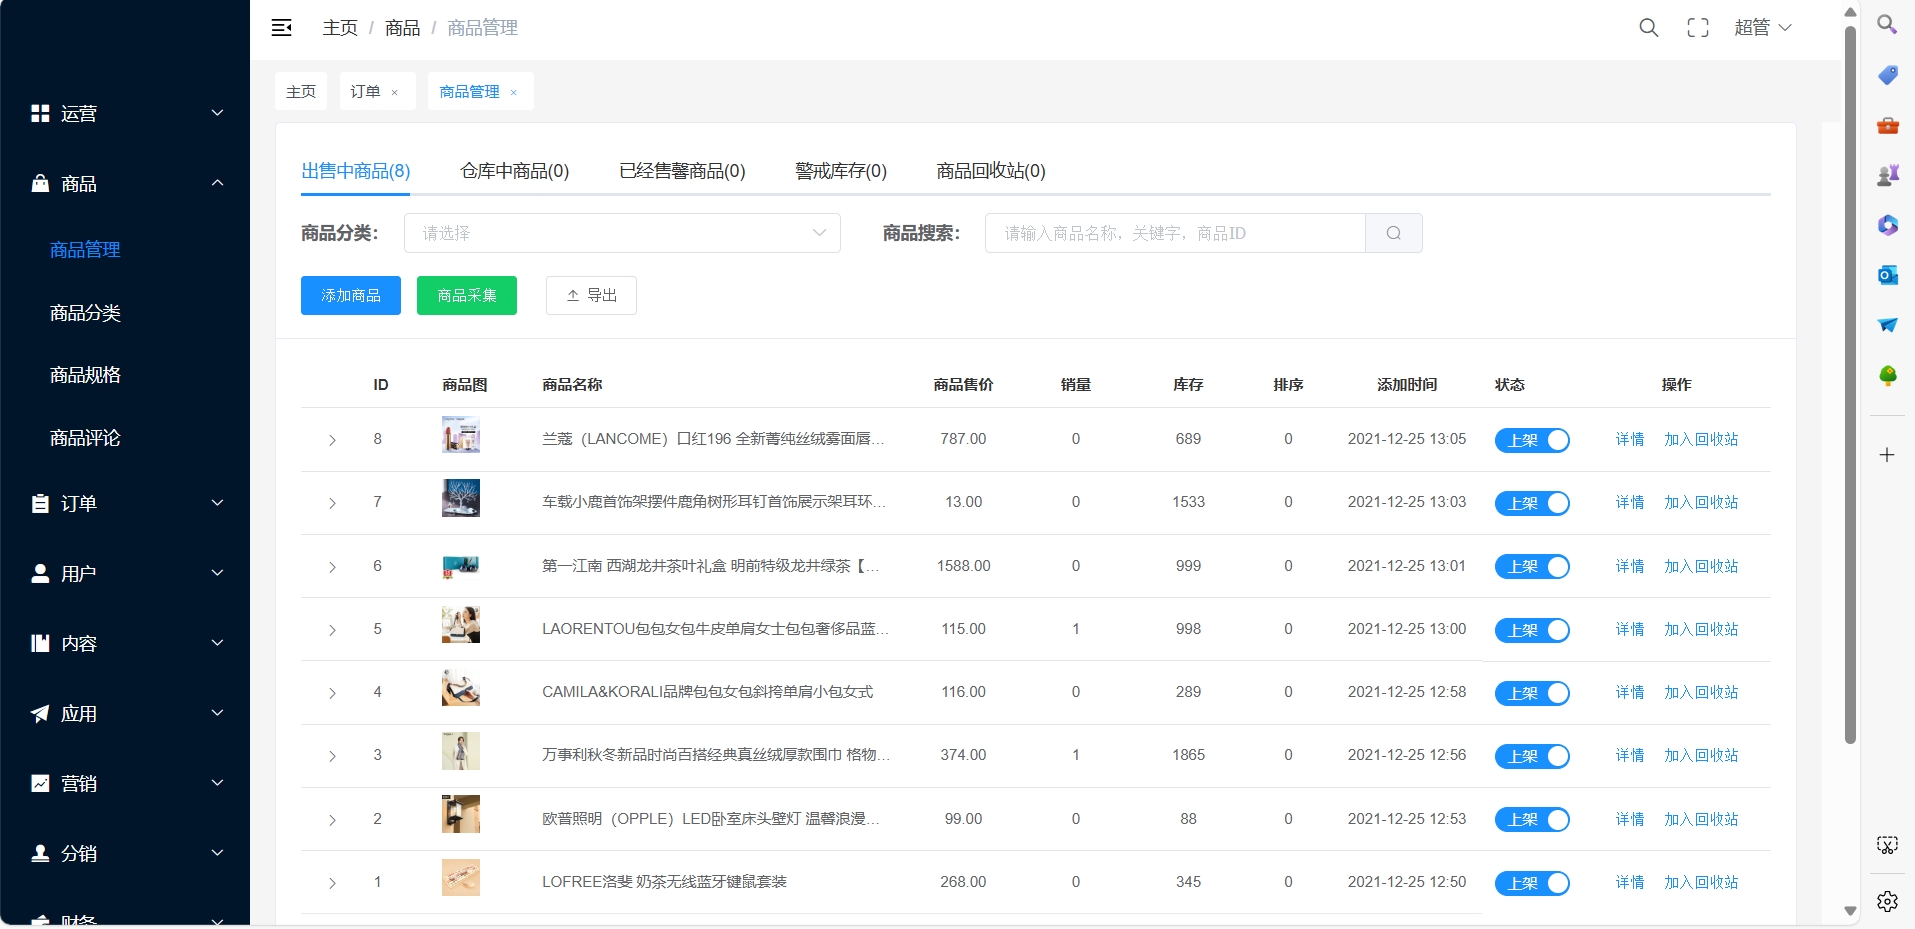1915x929 pixels.
Task: Click thumbnail image of product ID 5
Action: point(461,624)
